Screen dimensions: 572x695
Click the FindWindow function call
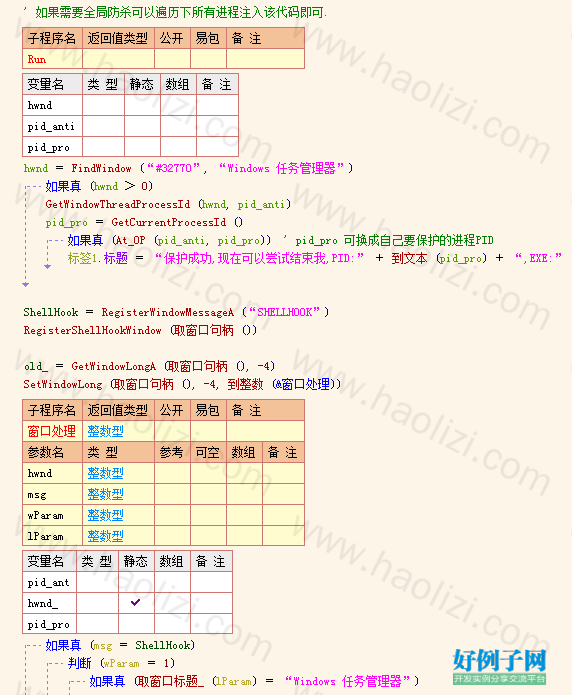[x=101, y=168]
